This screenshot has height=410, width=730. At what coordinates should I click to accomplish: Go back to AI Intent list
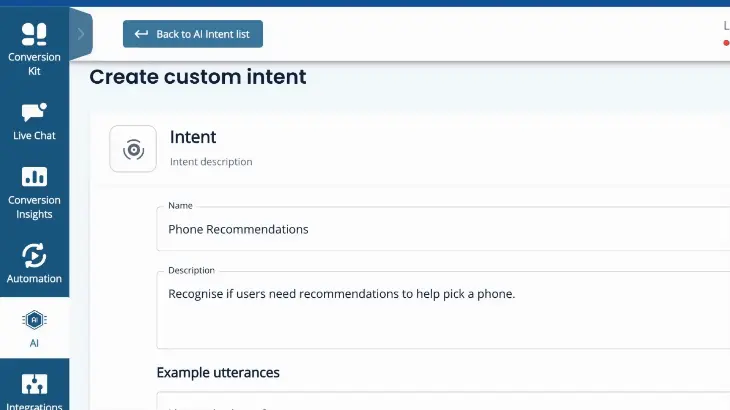(193, 34)
